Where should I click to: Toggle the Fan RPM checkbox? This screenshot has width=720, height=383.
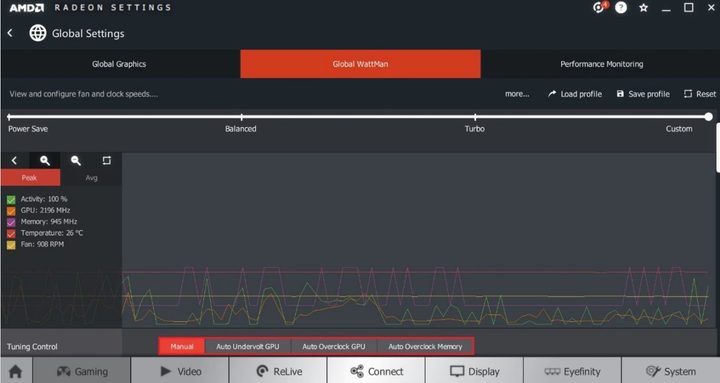(11, 245)
